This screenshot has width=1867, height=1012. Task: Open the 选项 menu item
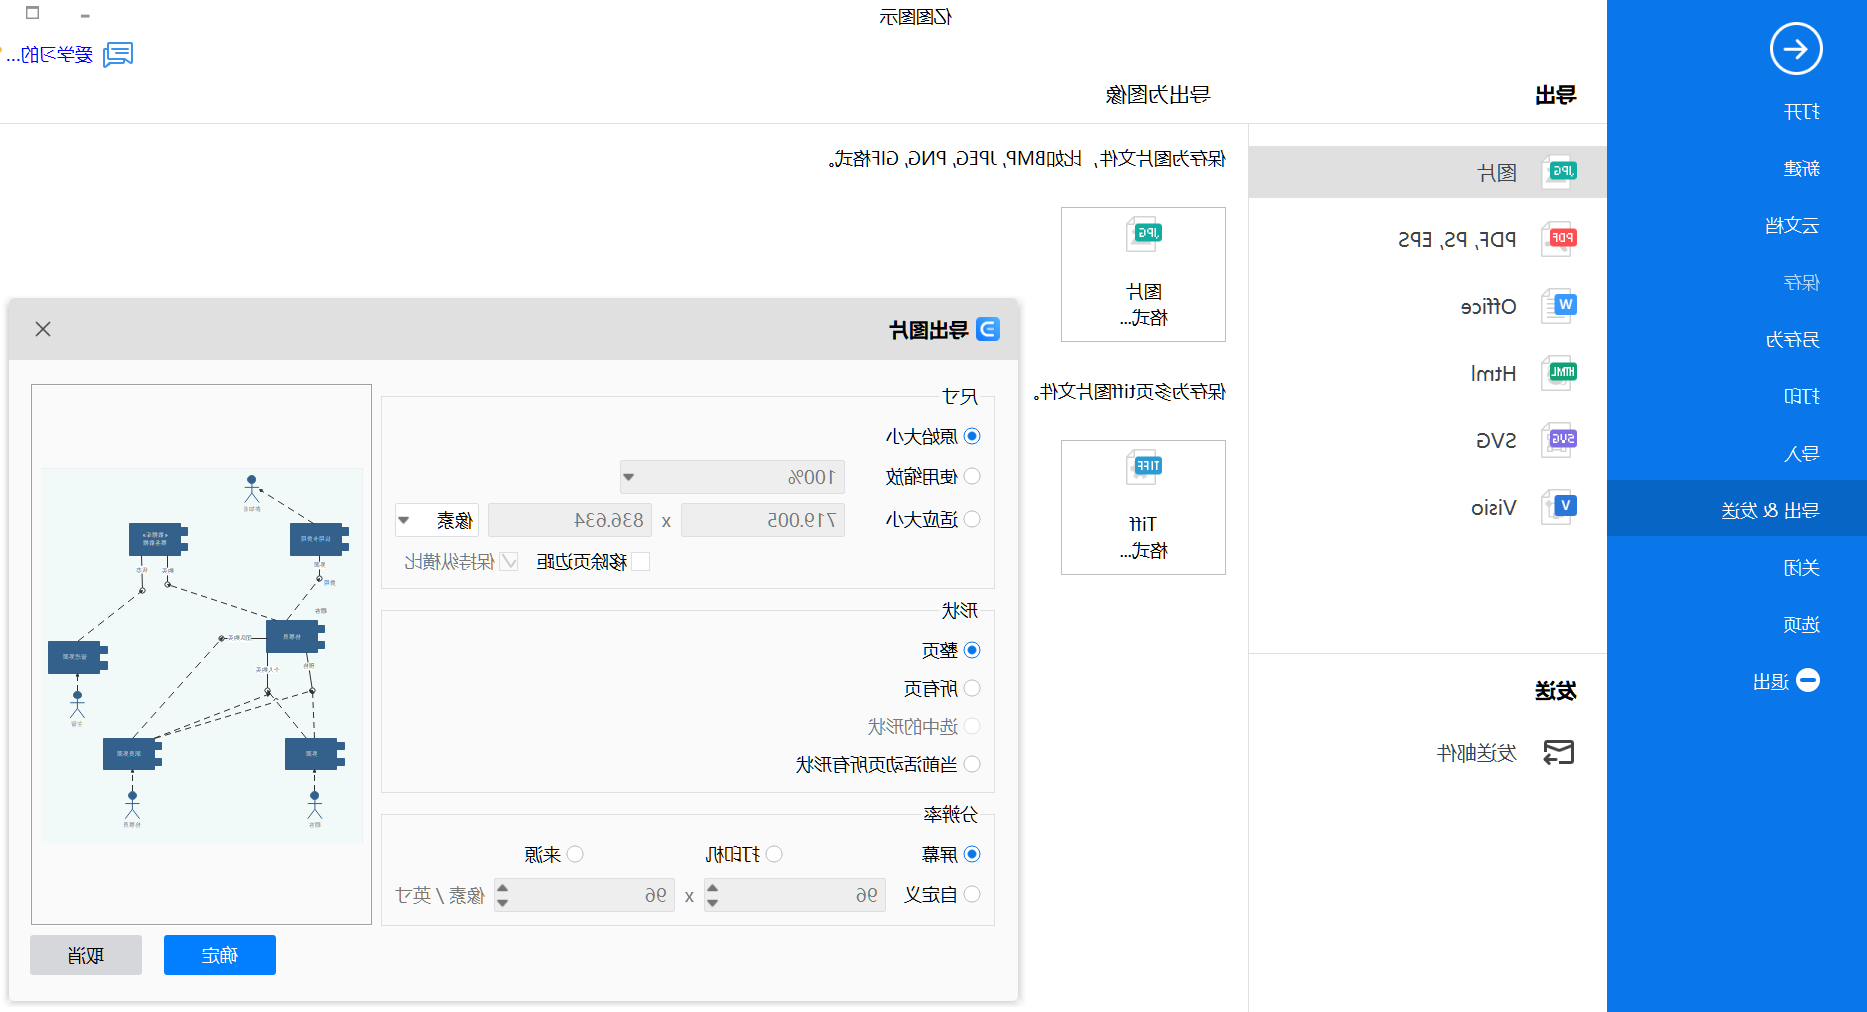pos(1801,625)
